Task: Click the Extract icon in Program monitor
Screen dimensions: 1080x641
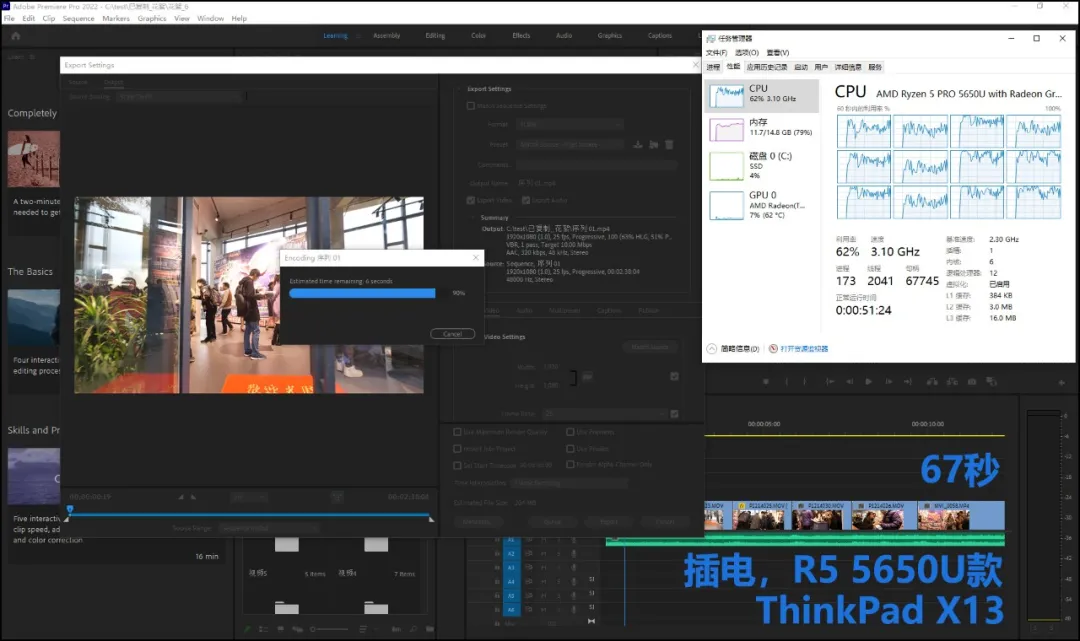Action: (952, 381)
